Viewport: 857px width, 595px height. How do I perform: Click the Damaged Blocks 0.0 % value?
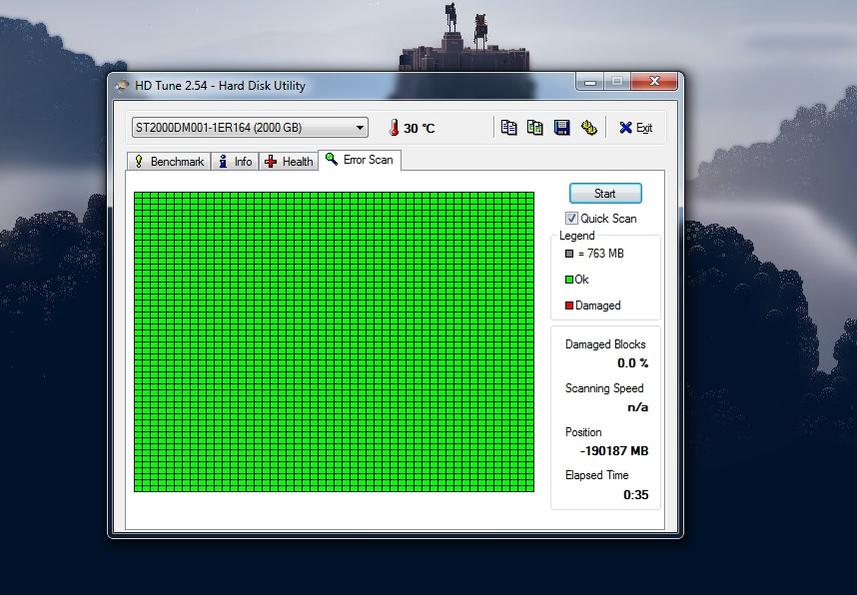coord(632,363)
